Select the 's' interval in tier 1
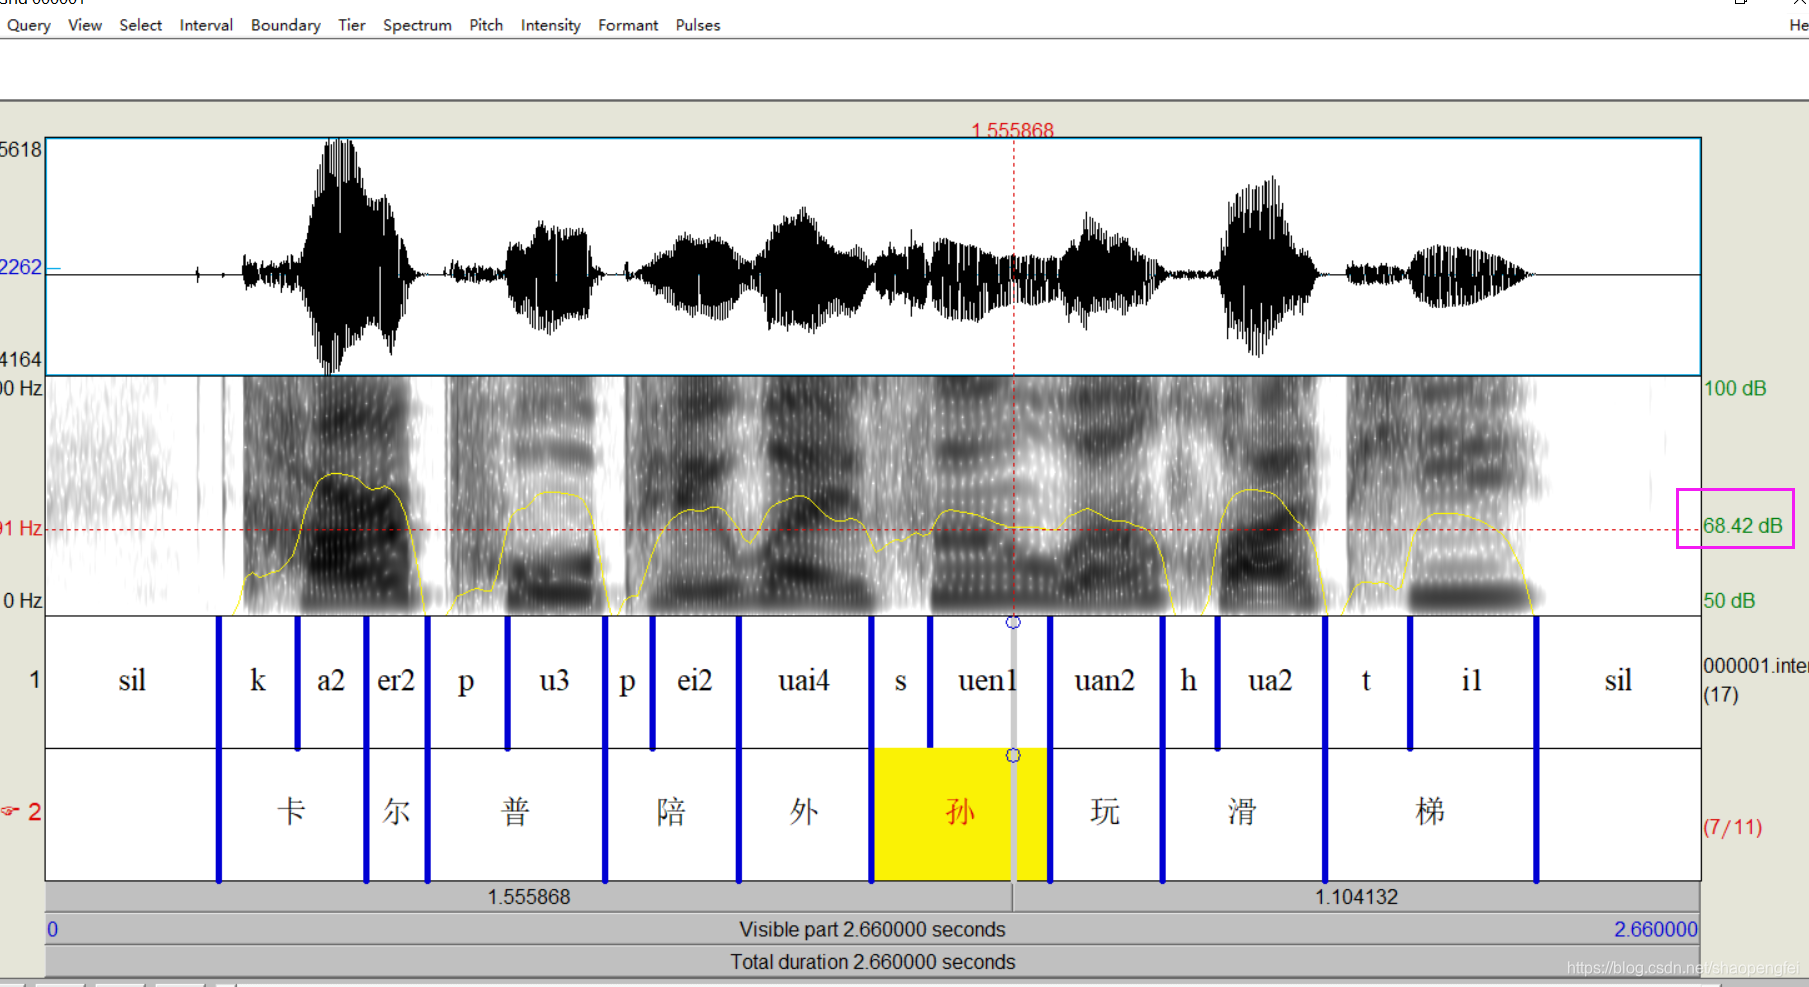This screenshot has width=1809, height=987. pos(900,681)
